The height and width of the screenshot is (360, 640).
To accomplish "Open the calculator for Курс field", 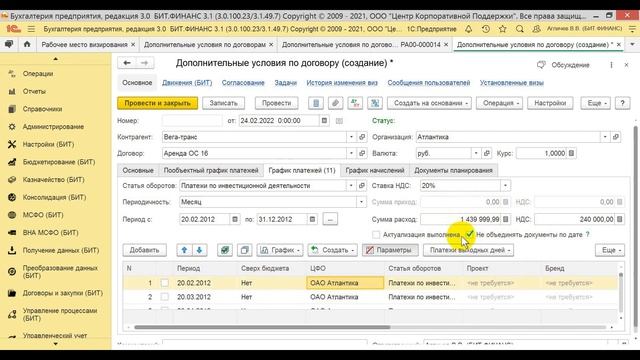I will tap(571, 153).
